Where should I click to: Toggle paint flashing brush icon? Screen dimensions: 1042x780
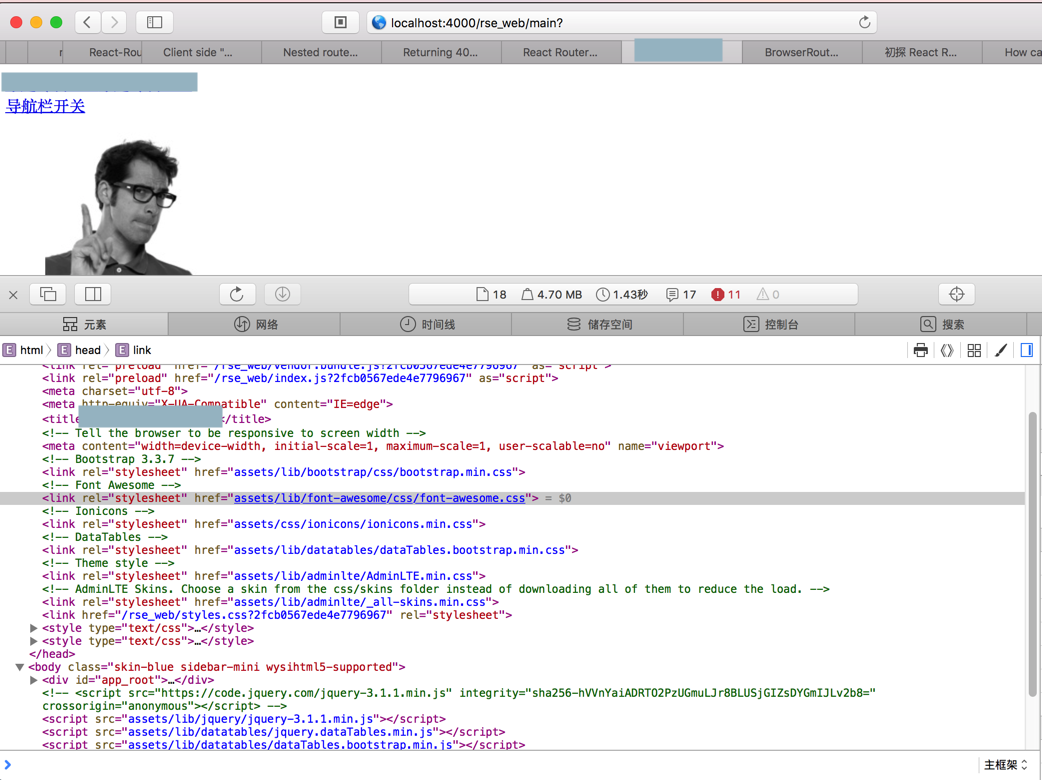(1001, 350)
